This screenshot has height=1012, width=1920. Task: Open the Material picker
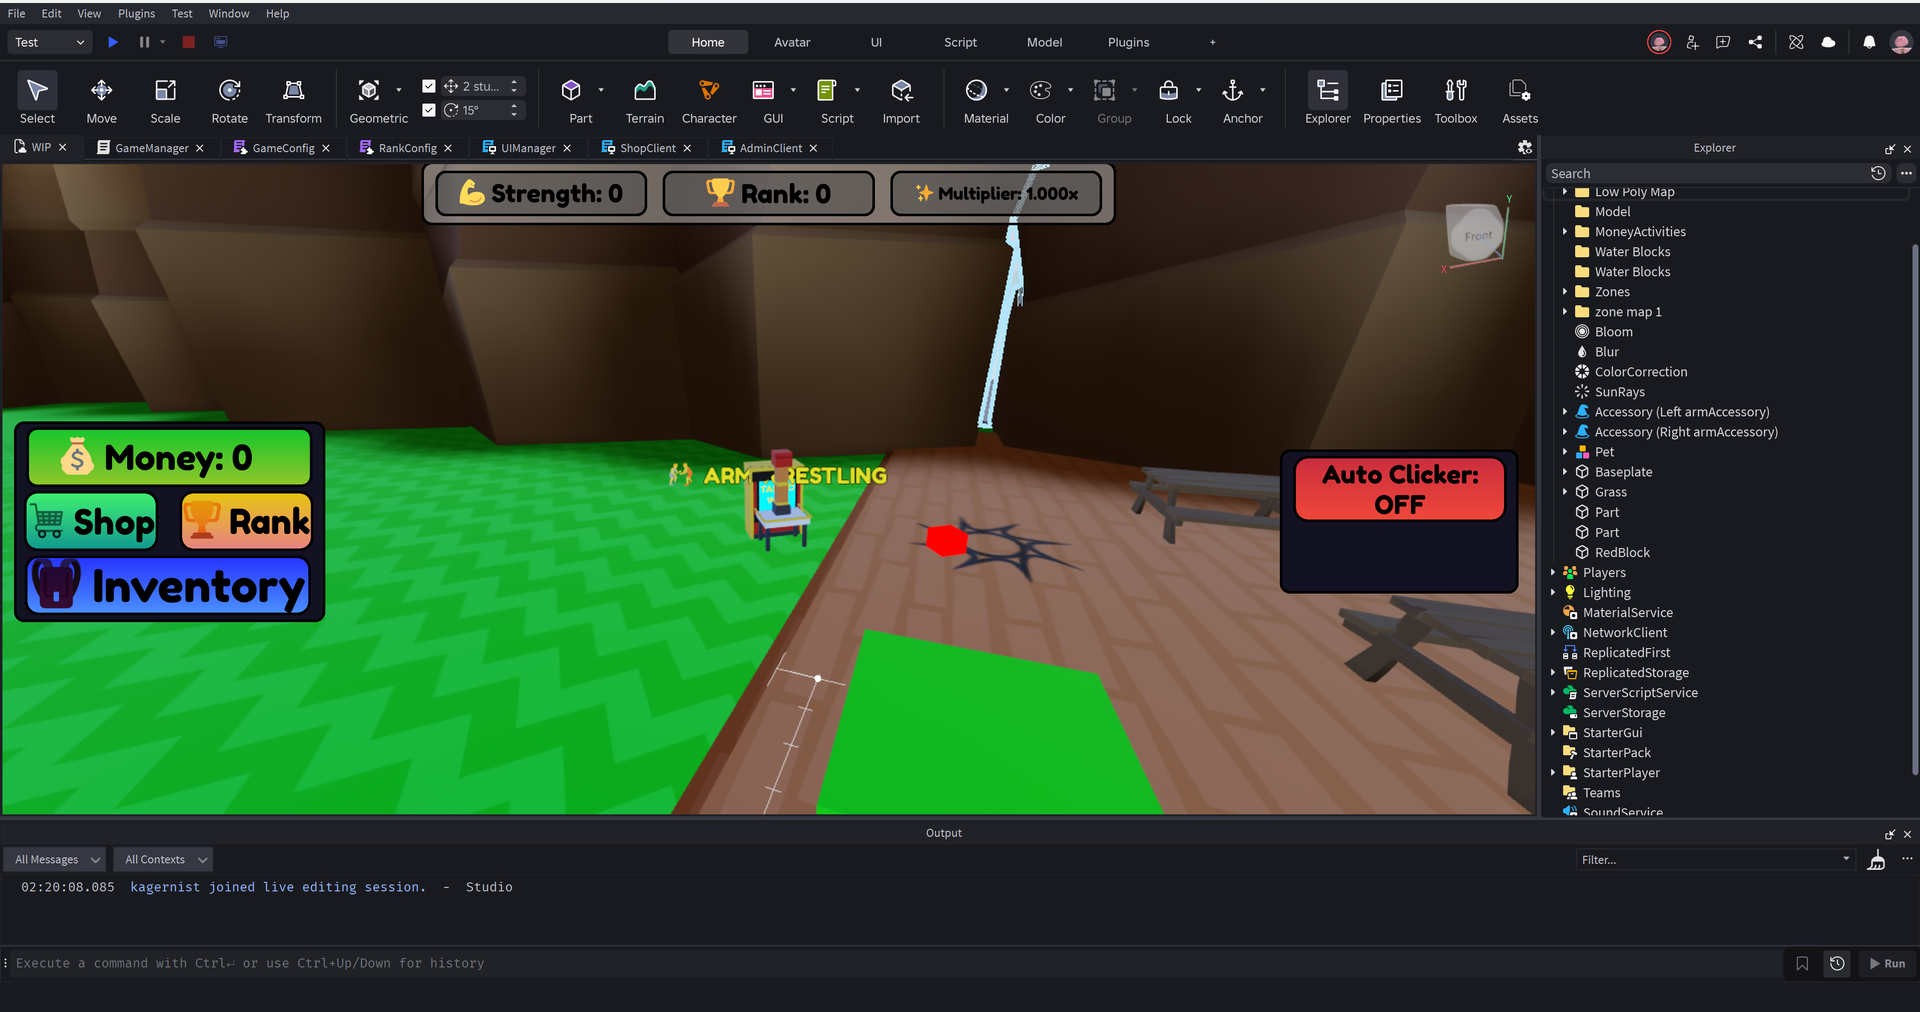(x=976, y=91)
